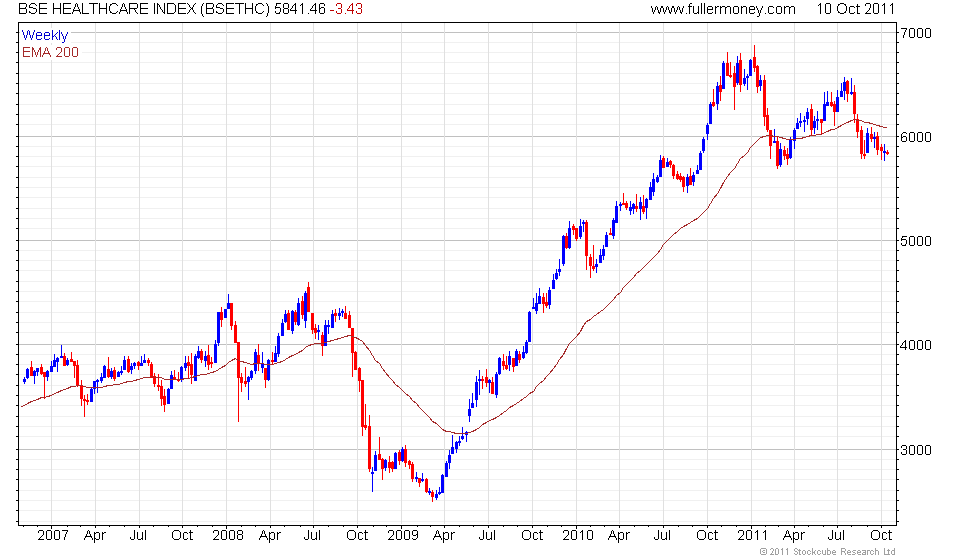The height and width of the screenshot is (560, 980).
Task: Click the Stockcube Research Ltd copyright text
Action: (x=827, y=552)
